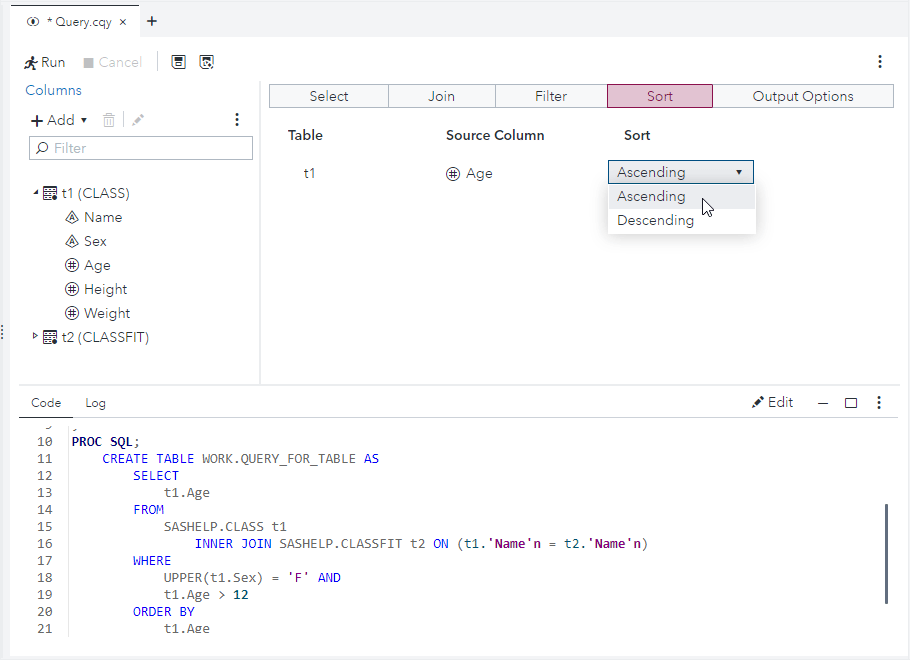910x660 pixels.
Task: Open the top-right toolbar overflow menu
Action: [x=880, y=62]
